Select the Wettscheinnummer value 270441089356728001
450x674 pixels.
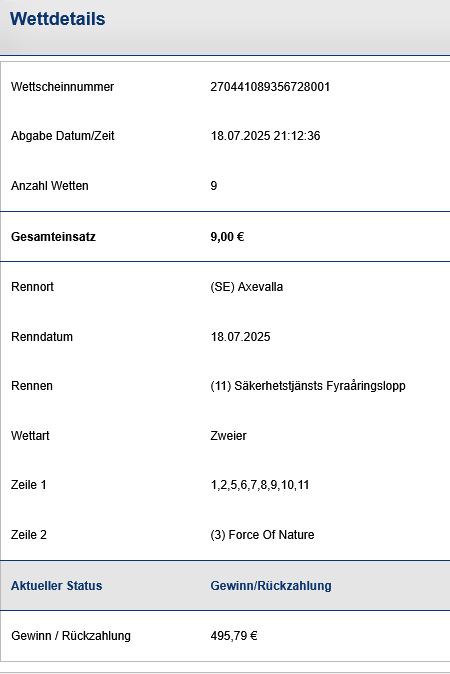pos(270,87)
